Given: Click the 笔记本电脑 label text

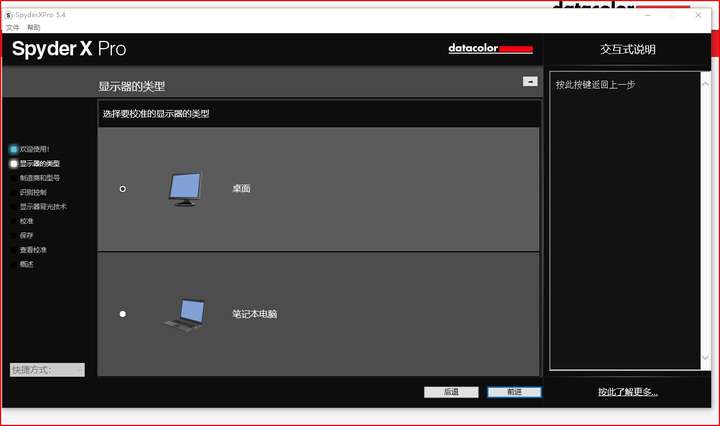Looking at the screenshot, I should pyautogui.click(x=254, y=314).
